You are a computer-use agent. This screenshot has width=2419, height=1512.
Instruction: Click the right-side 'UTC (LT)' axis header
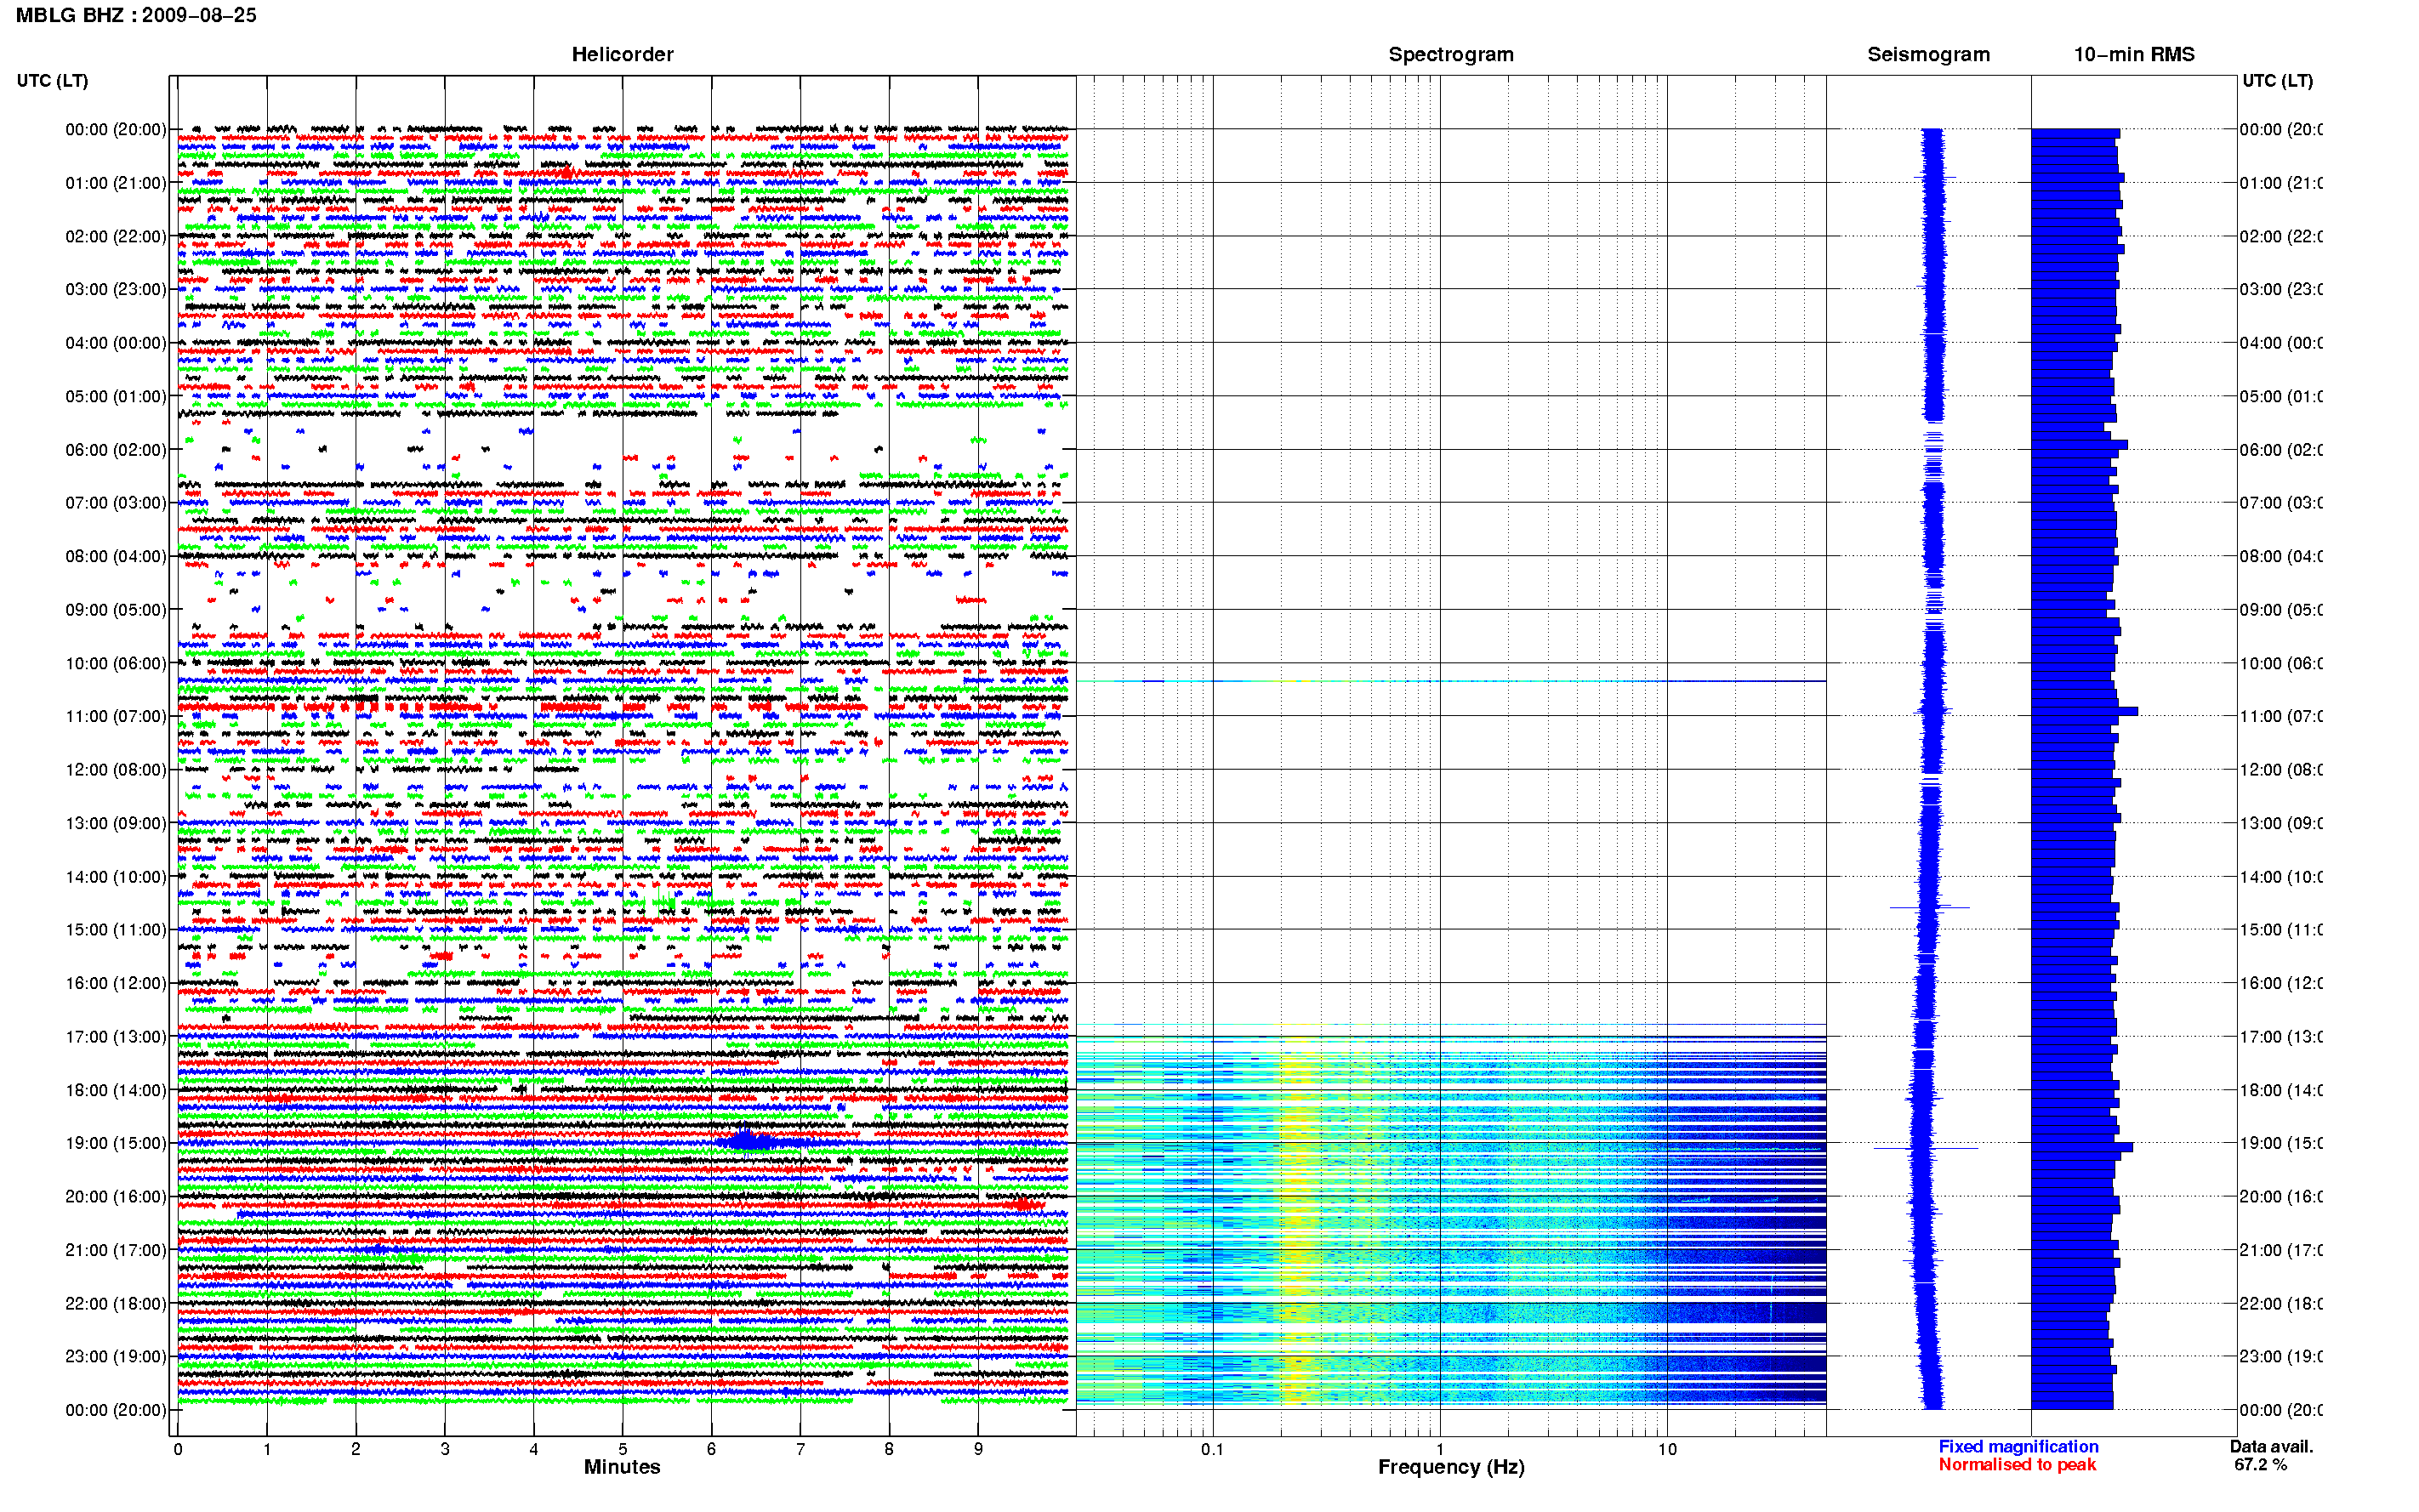coord(2277,80)
